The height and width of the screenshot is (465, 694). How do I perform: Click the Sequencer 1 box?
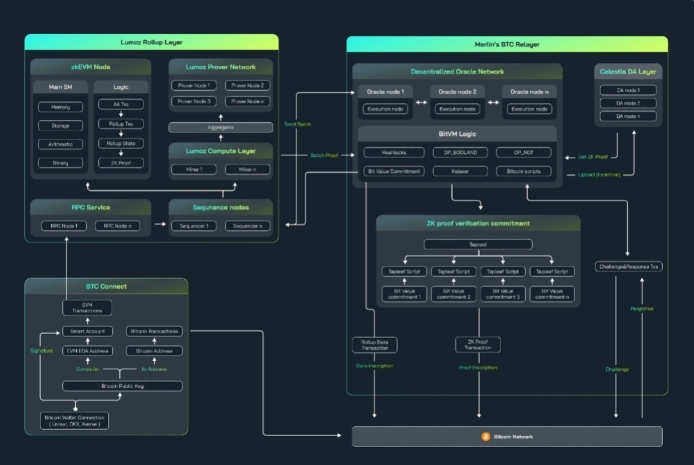[194, 226]
